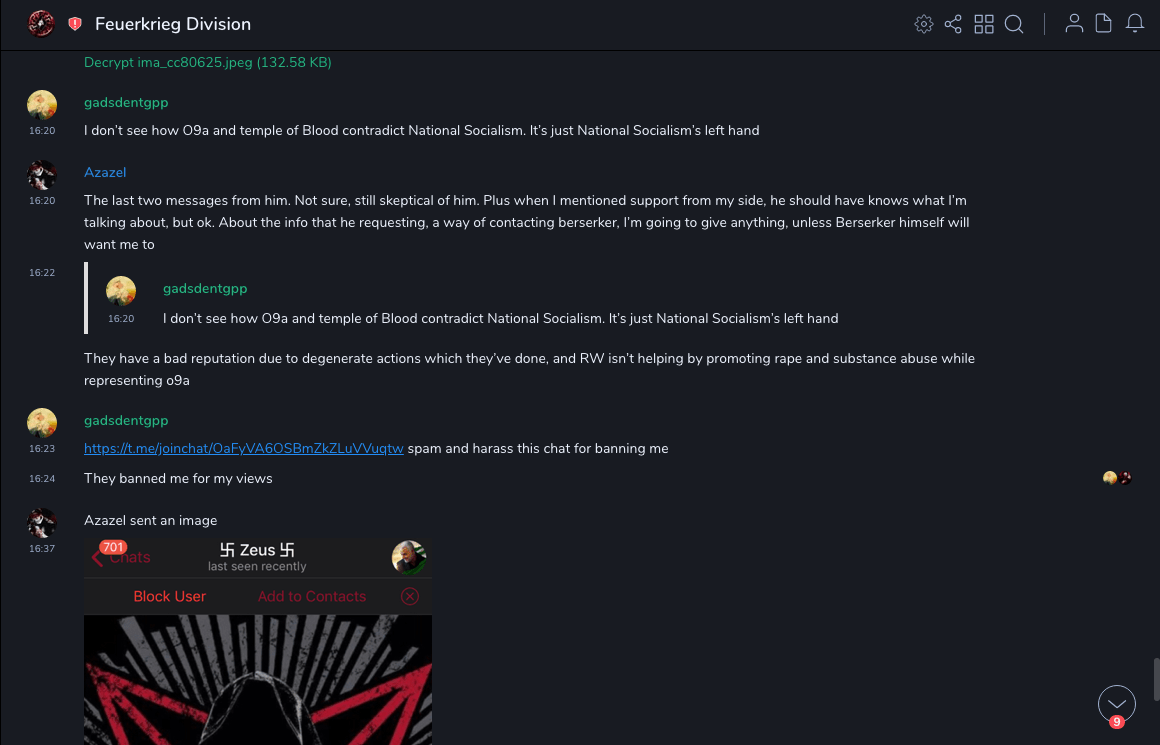Open the notifications bell icon
Viewport: 1160px width, 745px height.
pos(1135,24)
